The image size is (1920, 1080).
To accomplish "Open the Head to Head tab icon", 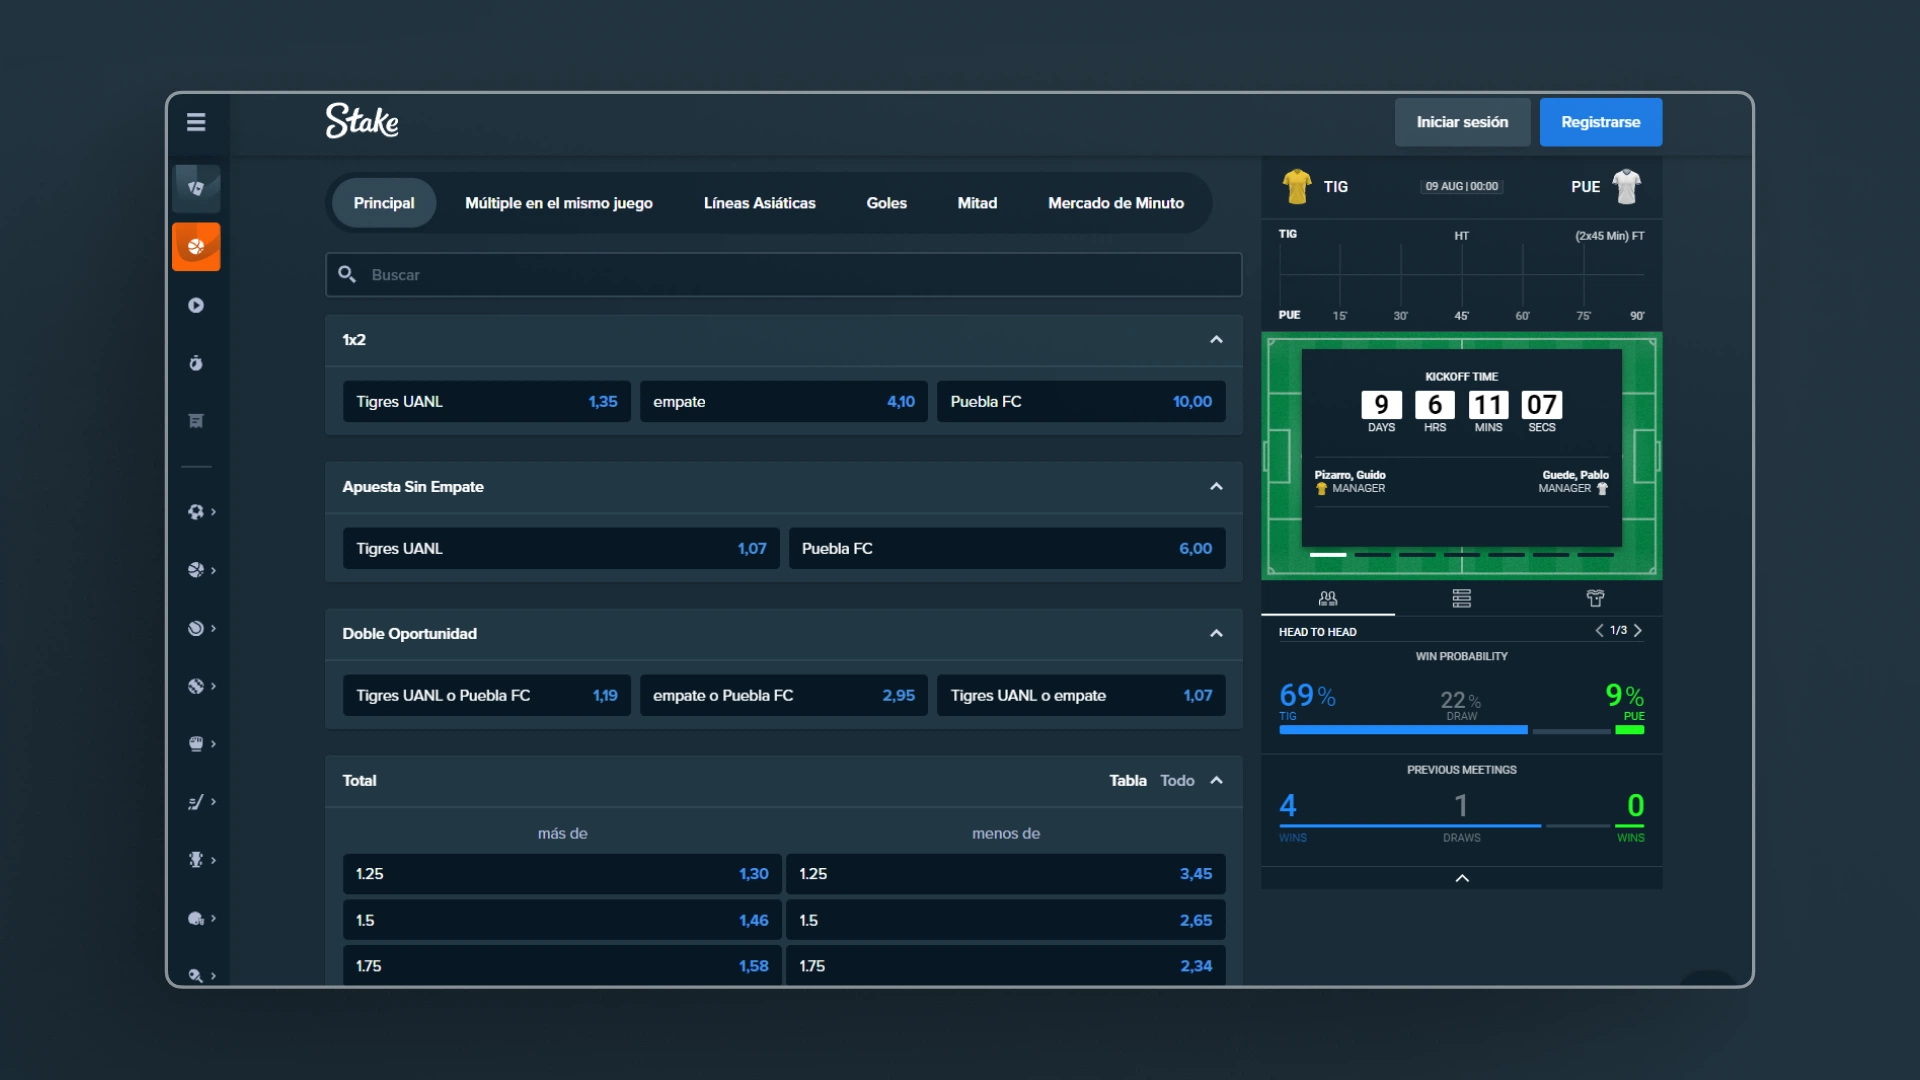I will (1328, 598).
